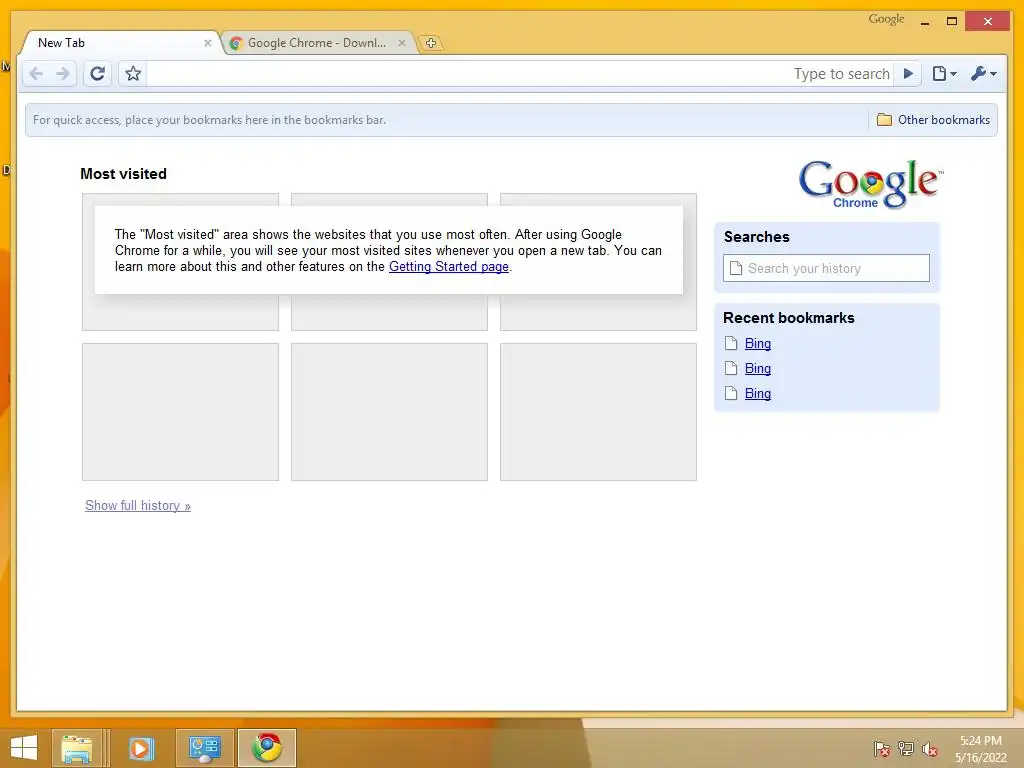Open the first Bing recent bookmark
Viewport: 1024px width, 768px height.
coord(758,344)
